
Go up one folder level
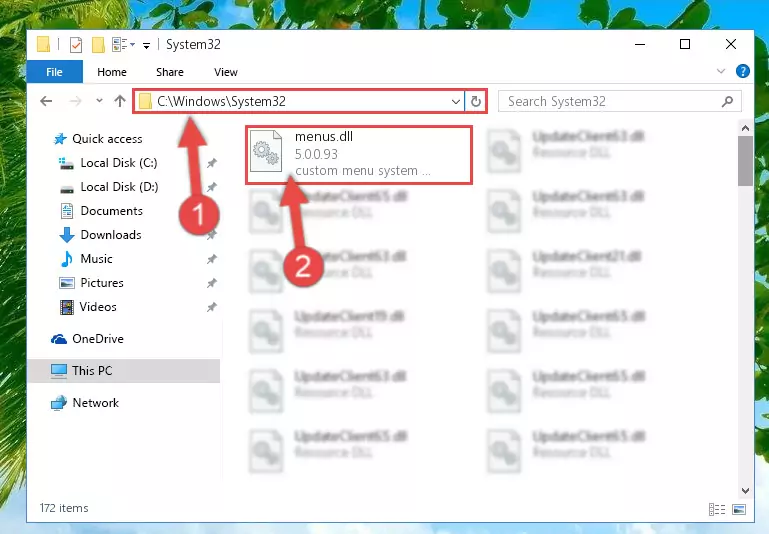120,101
